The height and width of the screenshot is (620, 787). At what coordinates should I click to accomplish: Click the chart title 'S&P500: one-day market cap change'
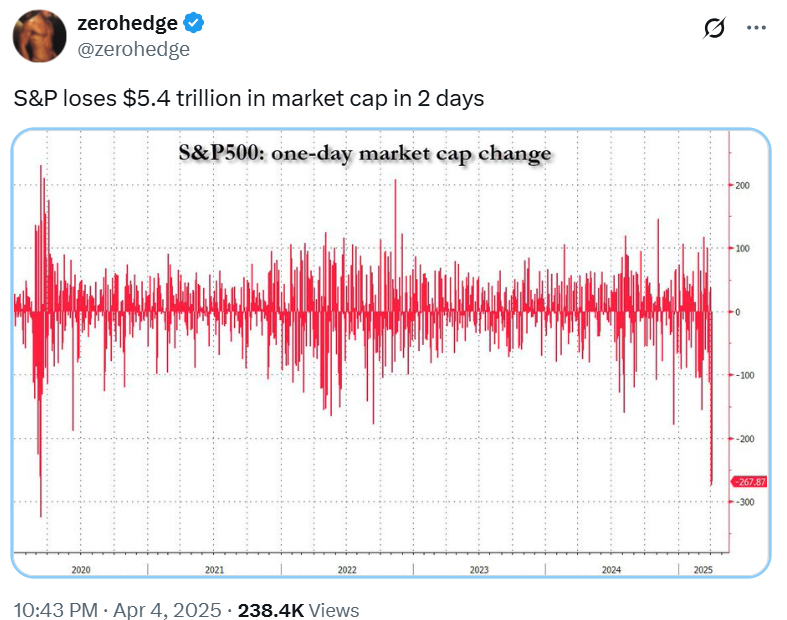[363, 154]
